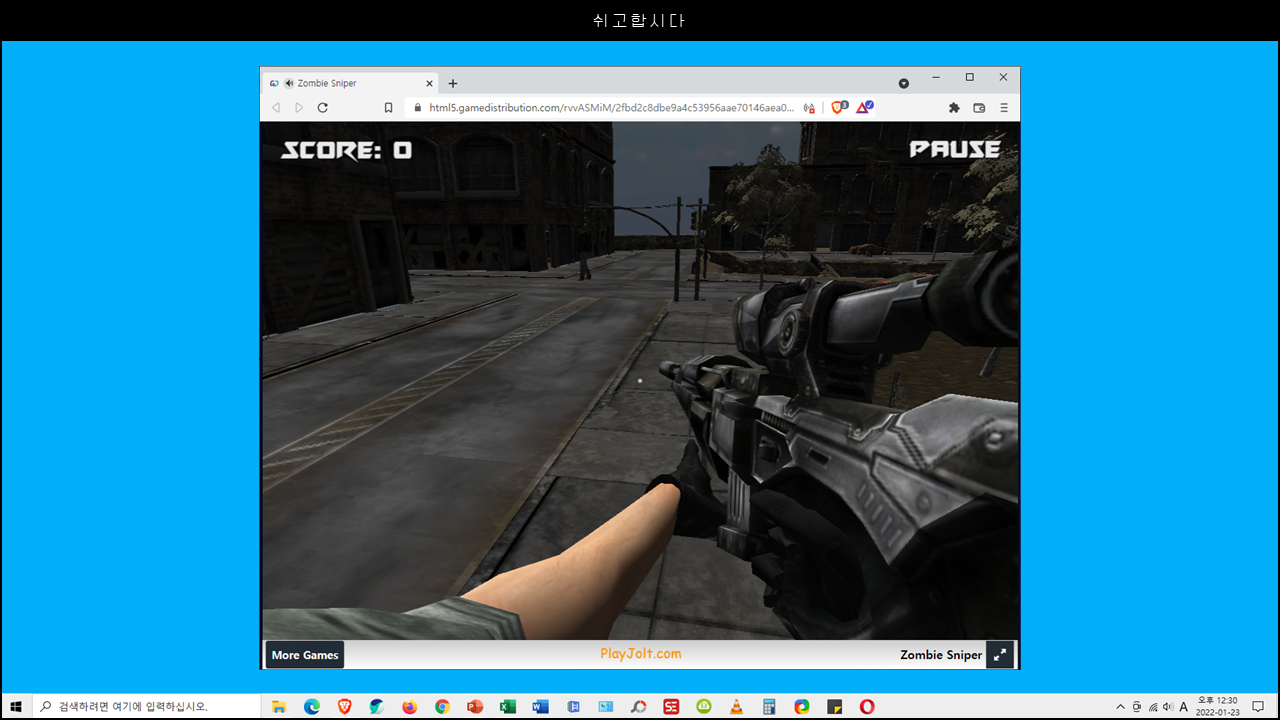Open the sticky notes taskbar icon
This screenshot has width=1280, height=720.
pos(835,706)
